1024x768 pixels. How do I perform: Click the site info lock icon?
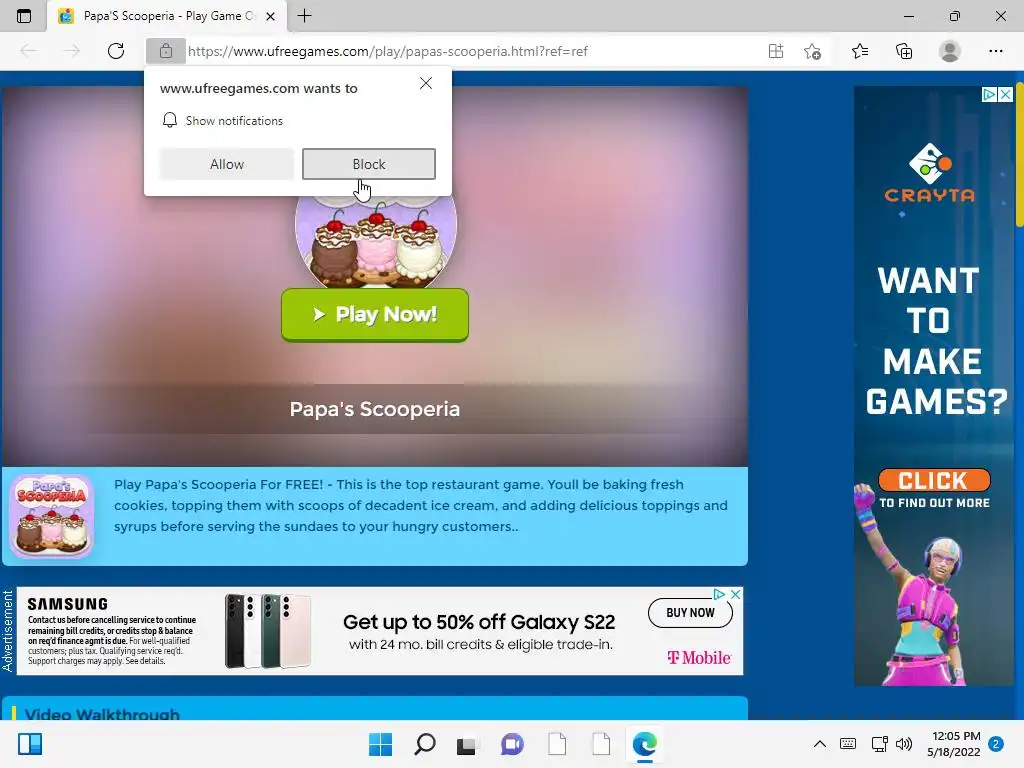166,51
